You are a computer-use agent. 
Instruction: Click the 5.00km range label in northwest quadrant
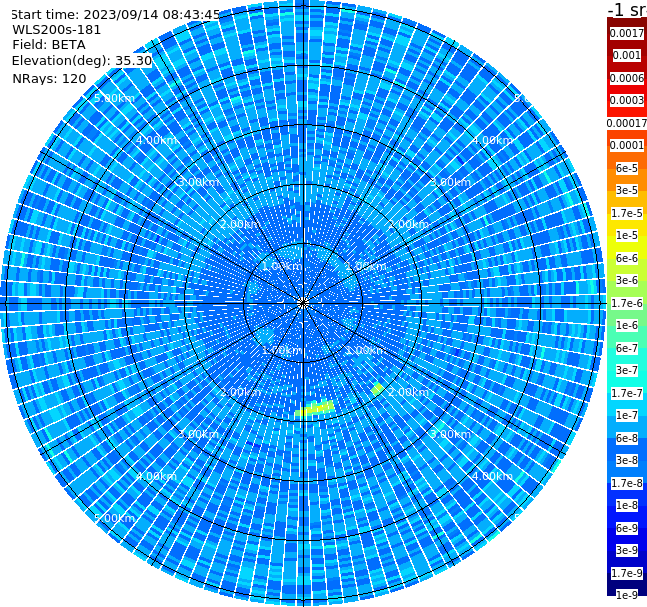pos(114,98)
